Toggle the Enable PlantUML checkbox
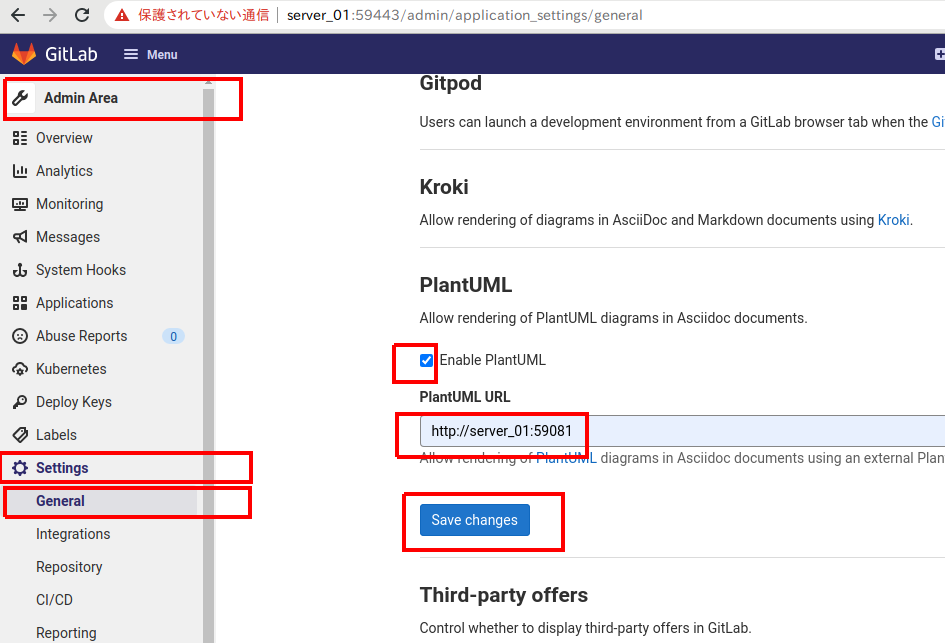This screenshot has height=643, width=945. coord(426,360)
